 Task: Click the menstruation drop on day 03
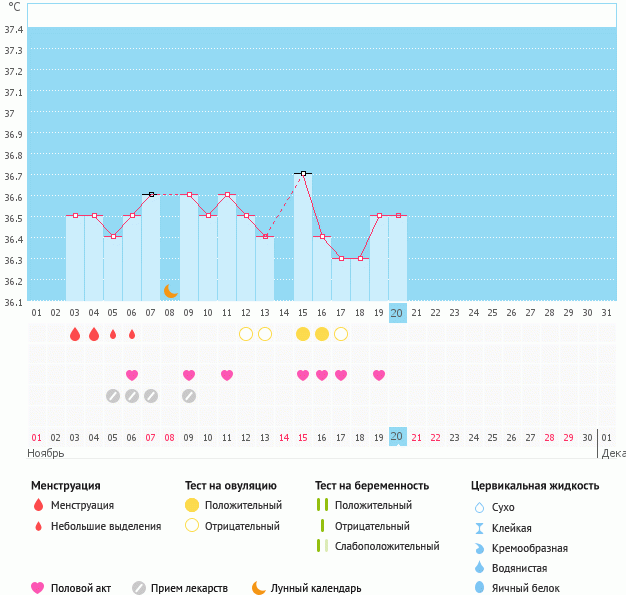[75, 334]
